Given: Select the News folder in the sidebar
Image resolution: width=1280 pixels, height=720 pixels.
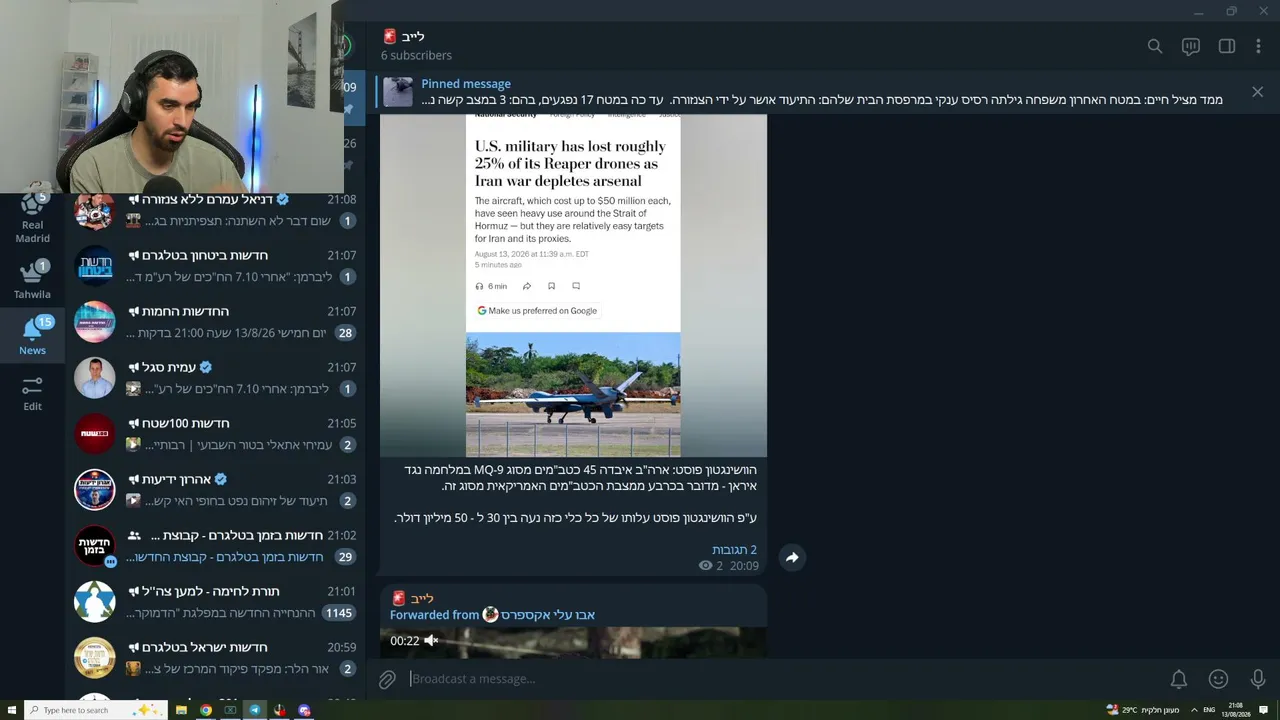Looking at the screenshot, I should click(x=32, y=335).
